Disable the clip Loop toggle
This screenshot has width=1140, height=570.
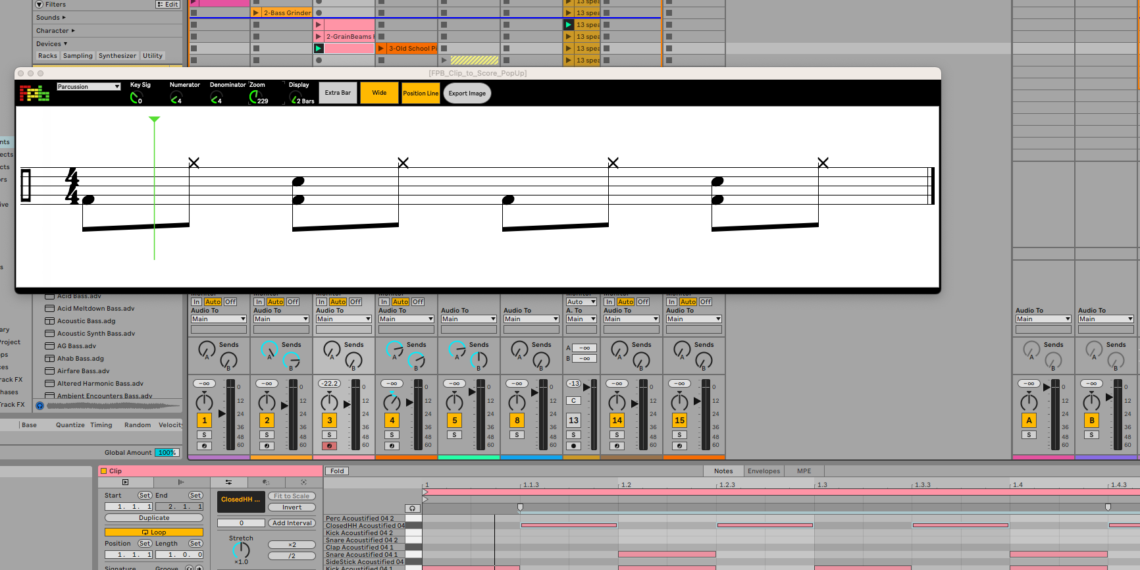[x=154, y=532]
